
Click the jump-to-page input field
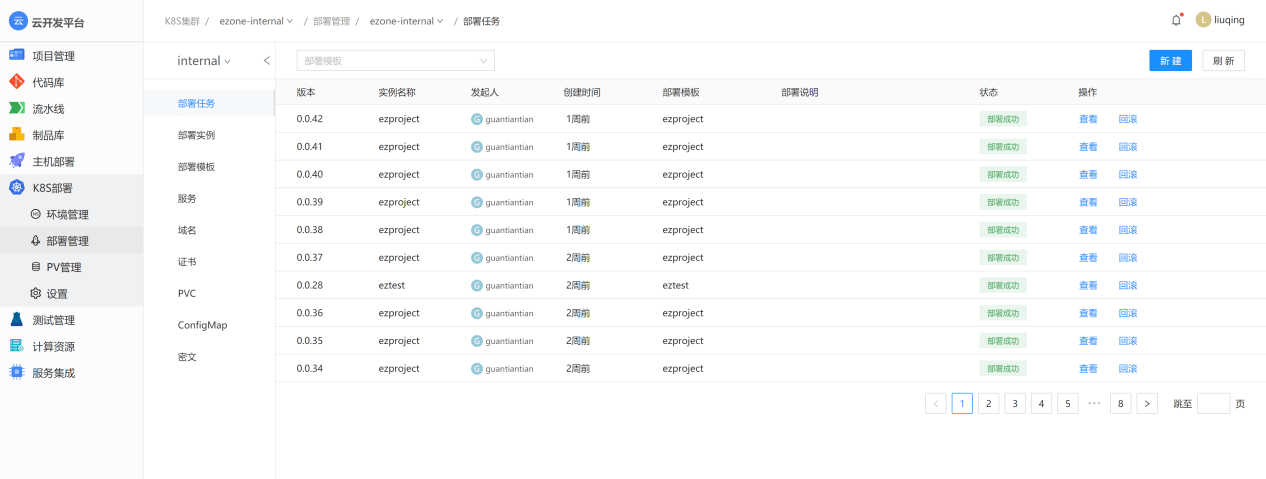[1213, 404]
